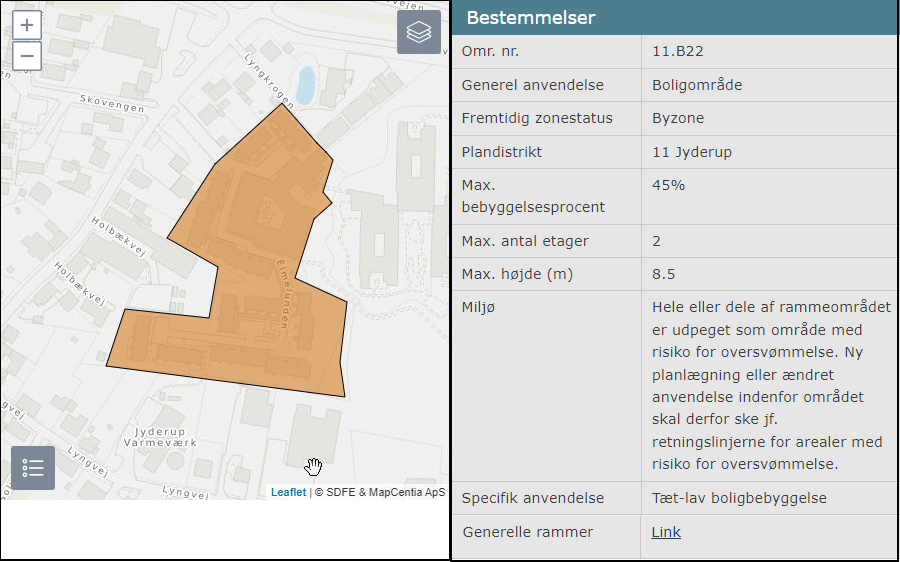Viewport: 900px width, 562px height.
Task: Click the Tæt-lav boligbebyggelse value
Action: (x=739, y=498)
